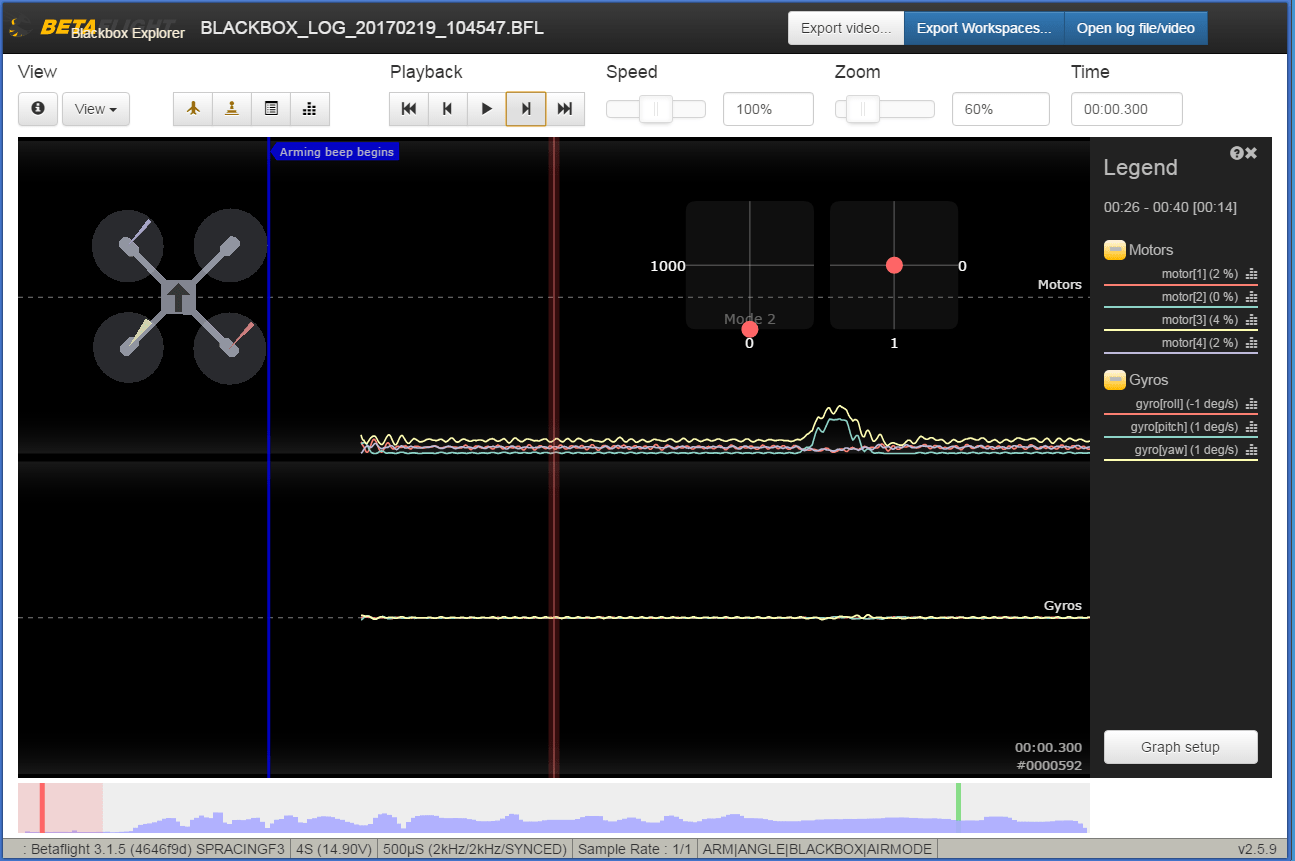Image resolution: width=1295 pixels, height=861 pixels.
Task: Click the playback Speed slider
Action: [655, 109]
